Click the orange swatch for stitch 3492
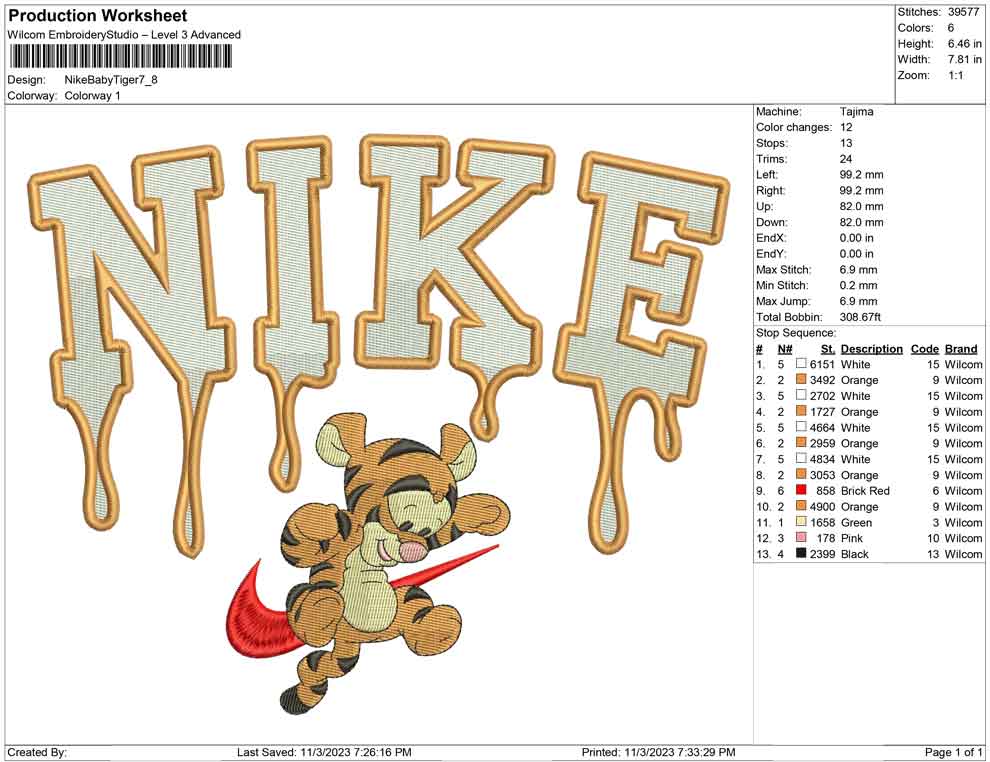 [801, 379]
